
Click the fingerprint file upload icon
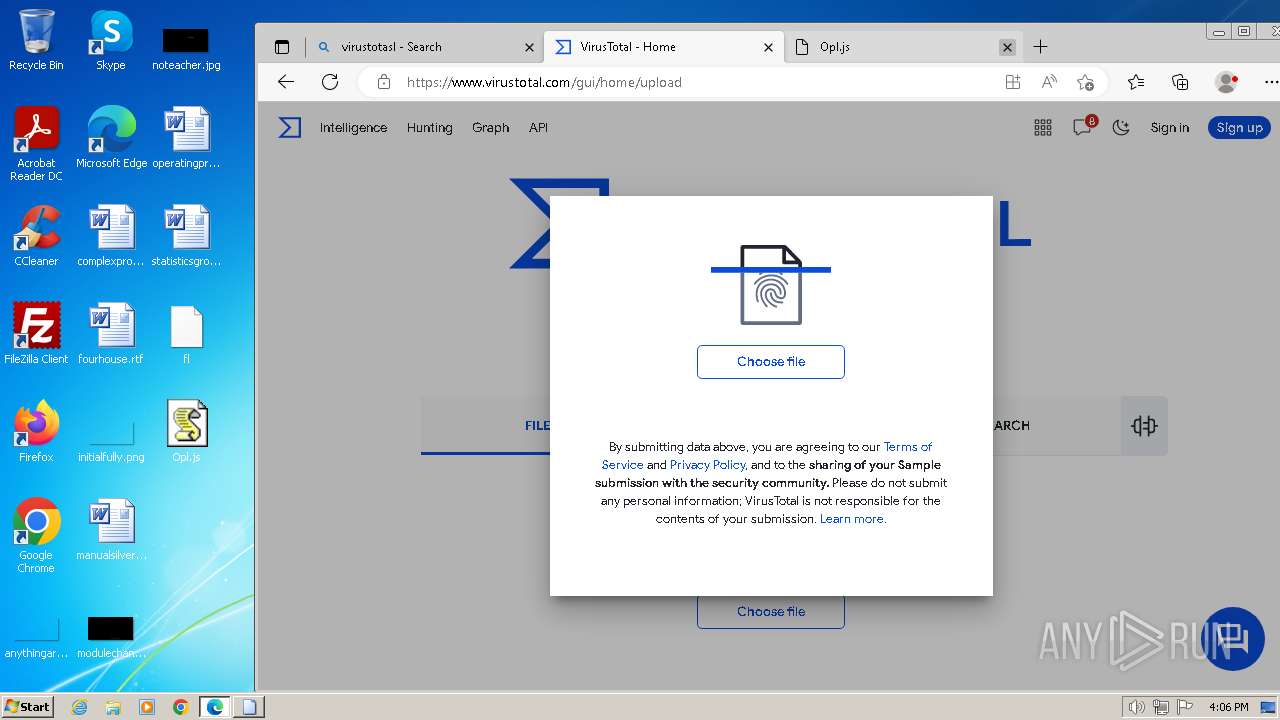pyautogui.click(x=771, y=285)
